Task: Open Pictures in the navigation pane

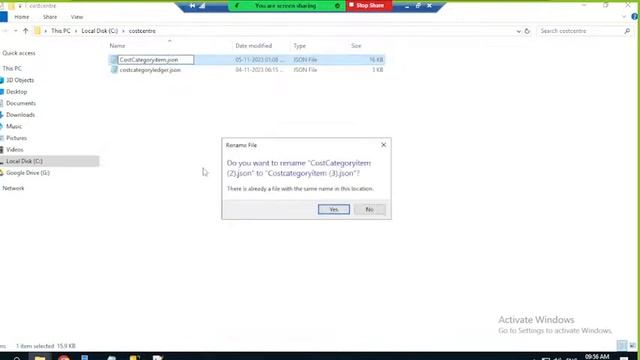Action: pos(16,138)
